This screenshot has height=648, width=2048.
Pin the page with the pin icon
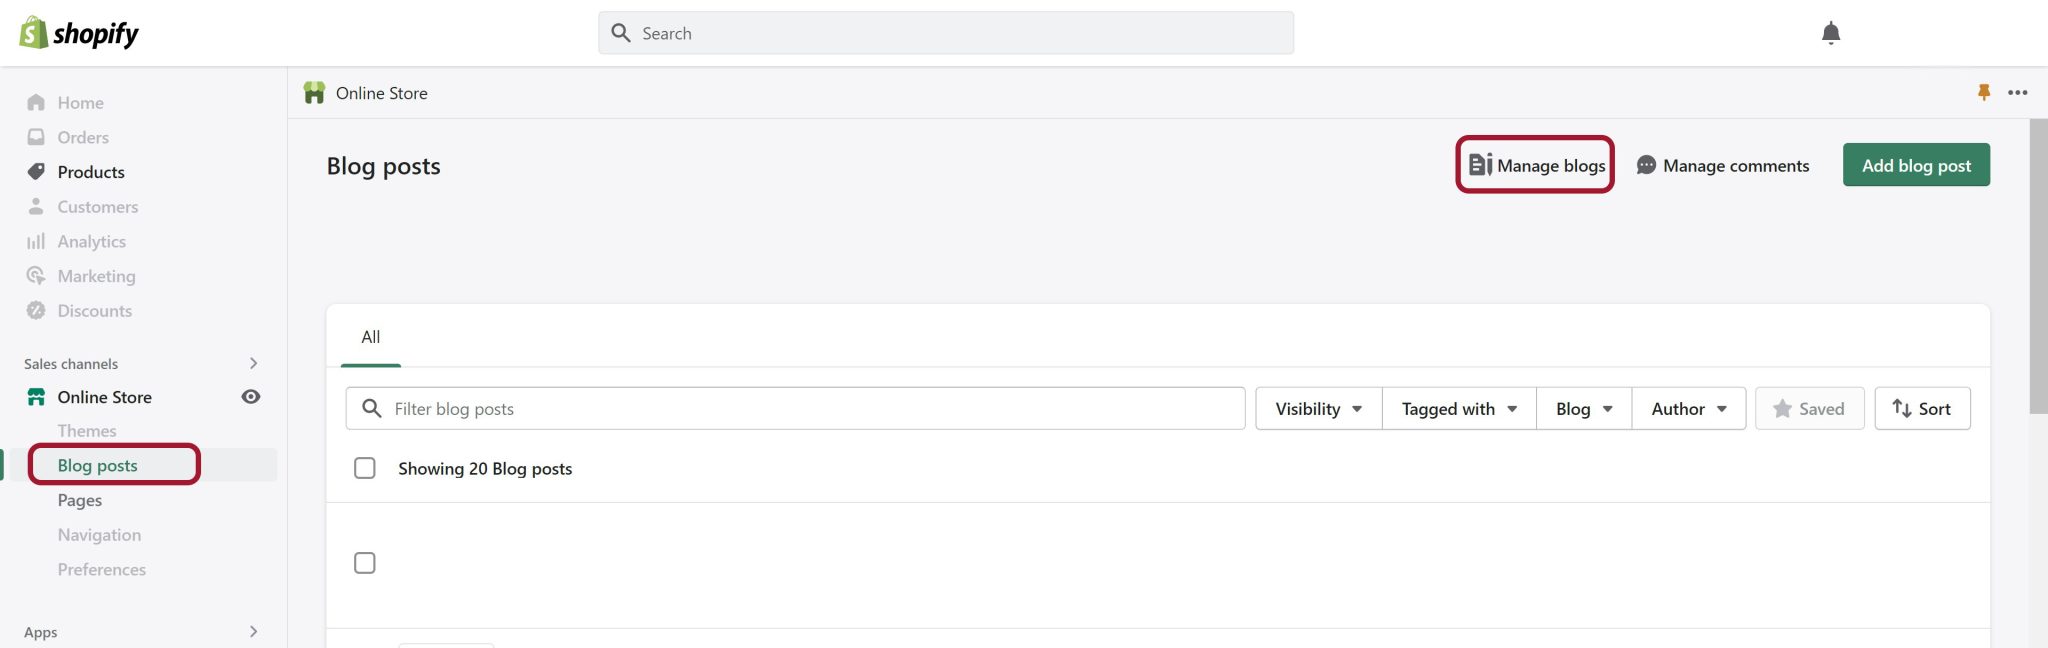point(1984,92)
